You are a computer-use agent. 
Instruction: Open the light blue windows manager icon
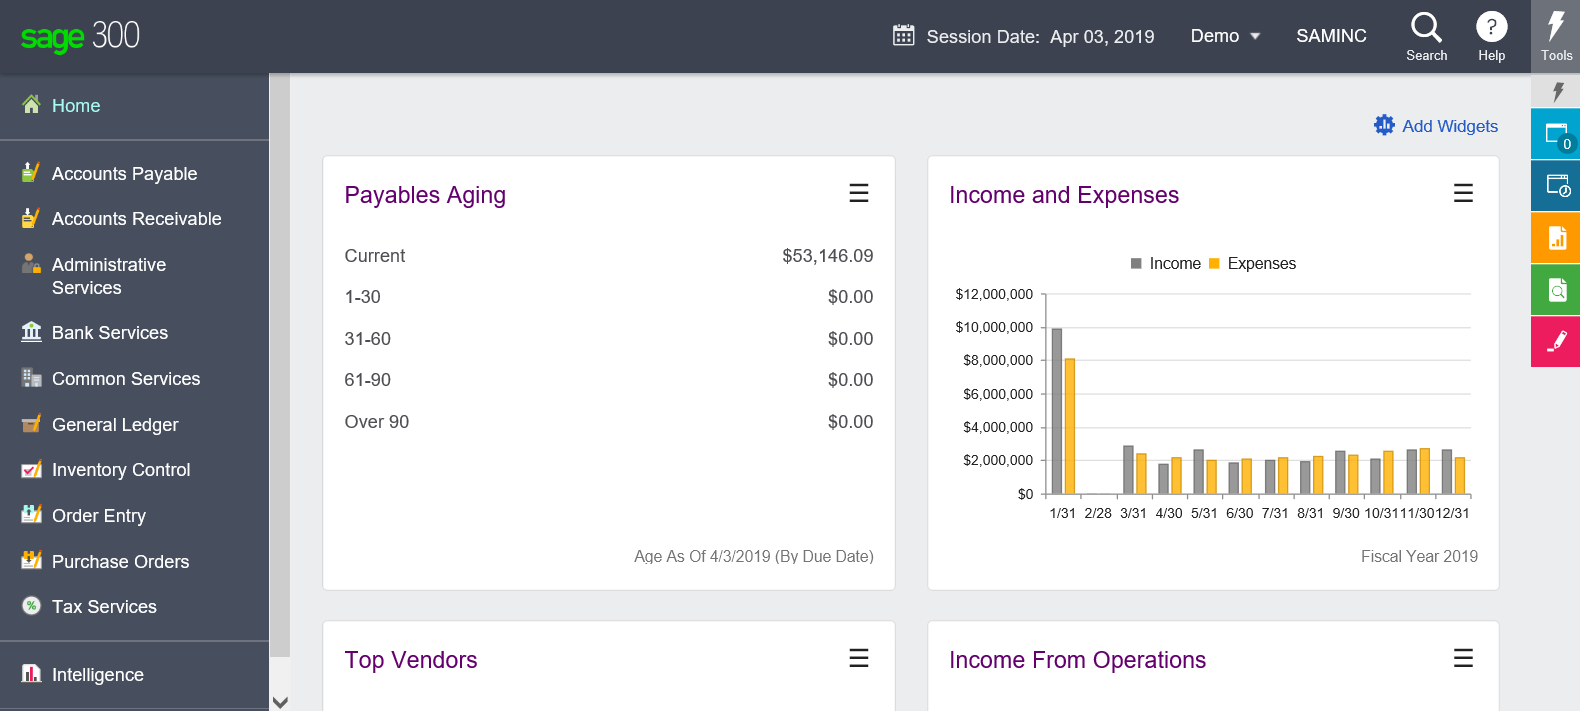[x=1556, y=134]
